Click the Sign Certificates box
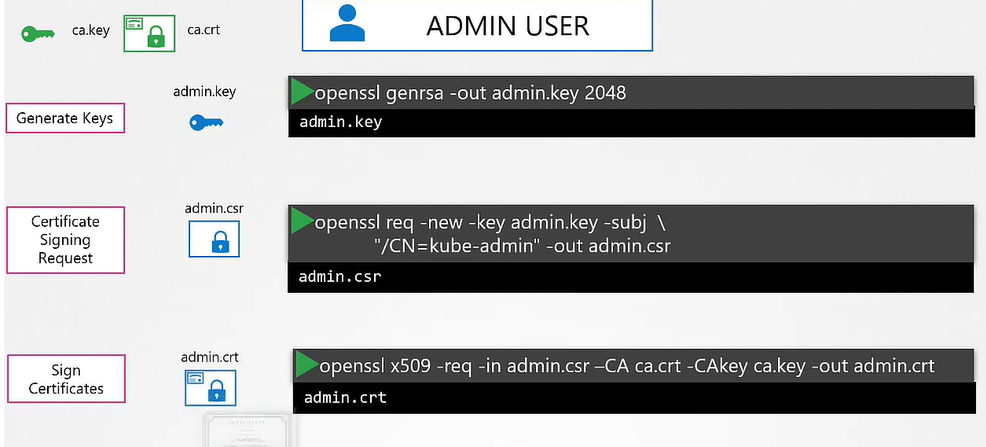The image size is (986, 447). coord(65,379)
